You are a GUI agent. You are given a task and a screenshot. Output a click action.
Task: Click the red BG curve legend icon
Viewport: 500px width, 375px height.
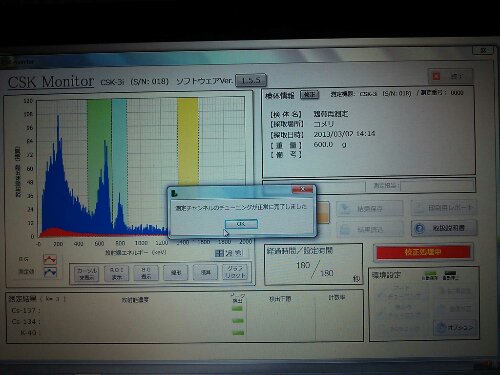click(x=50, y=259)
